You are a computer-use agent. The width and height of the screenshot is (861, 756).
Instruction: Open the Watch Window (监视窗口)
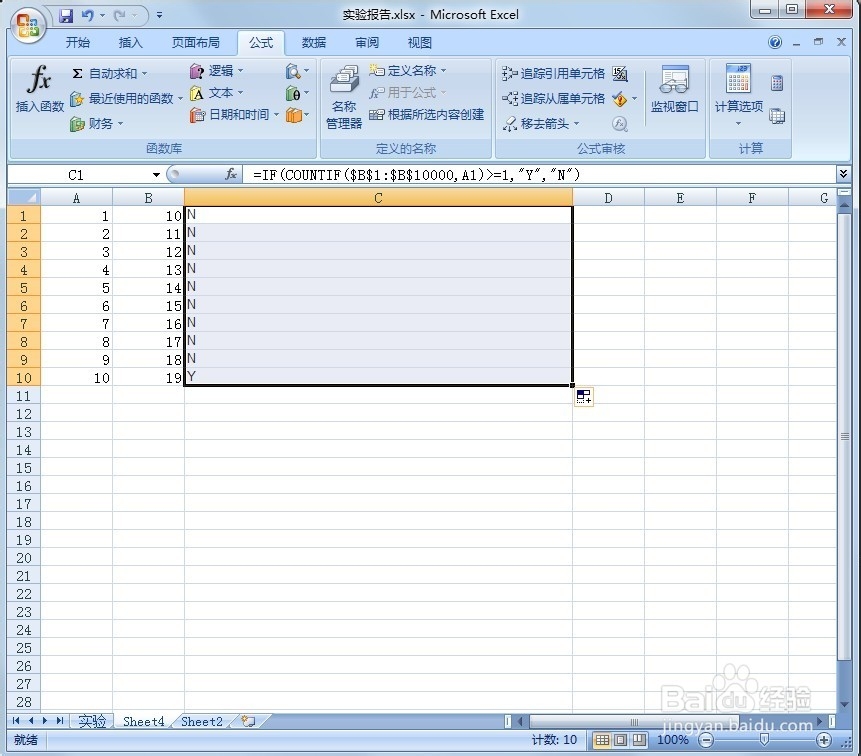[675, 89]
